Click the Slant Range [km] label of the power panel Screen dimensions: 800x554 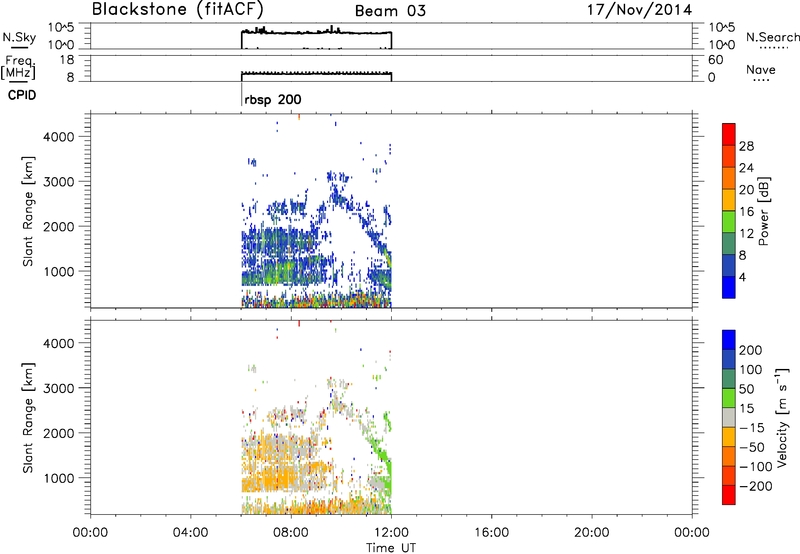click(28, 211)
